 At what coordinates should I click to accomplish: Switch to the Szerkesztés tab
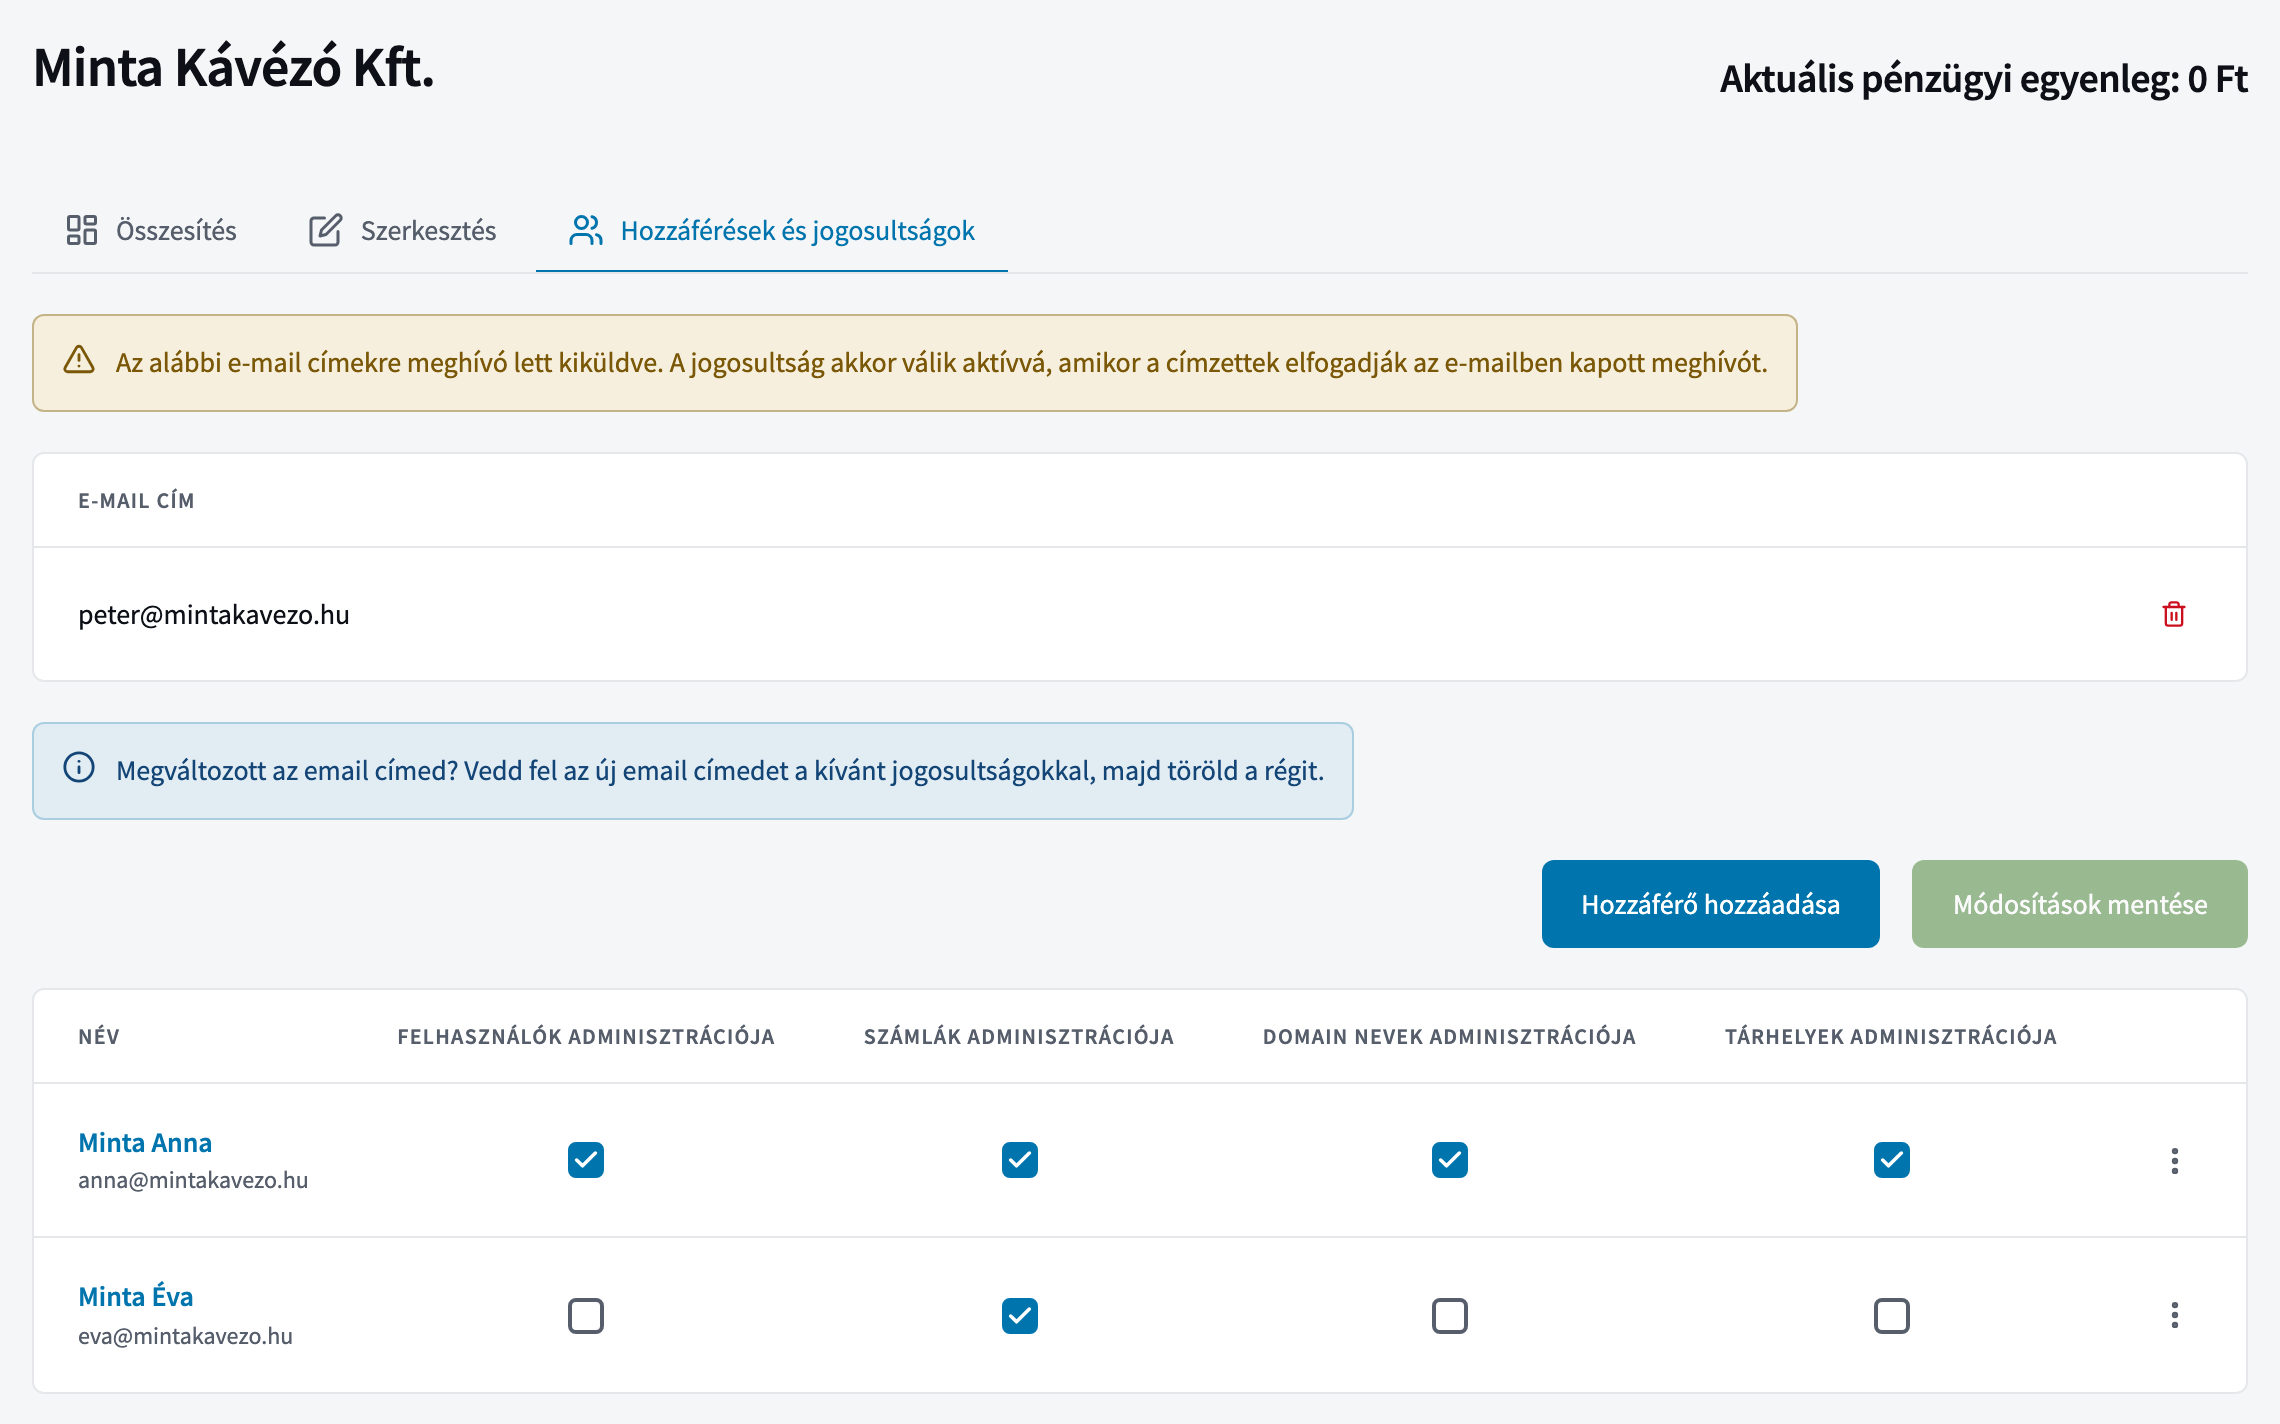(x=402, y=230)
